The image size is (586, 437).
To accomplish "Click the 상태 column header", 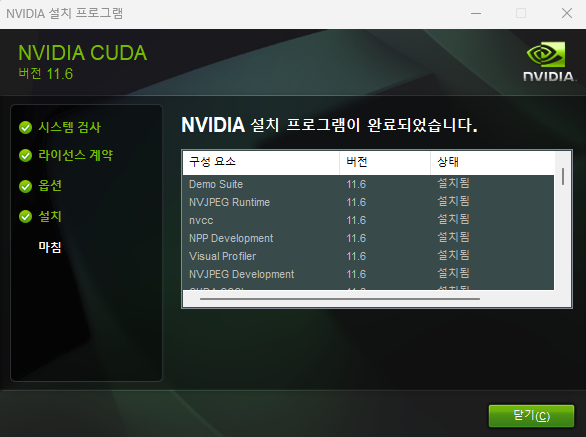I will point(492,162).
